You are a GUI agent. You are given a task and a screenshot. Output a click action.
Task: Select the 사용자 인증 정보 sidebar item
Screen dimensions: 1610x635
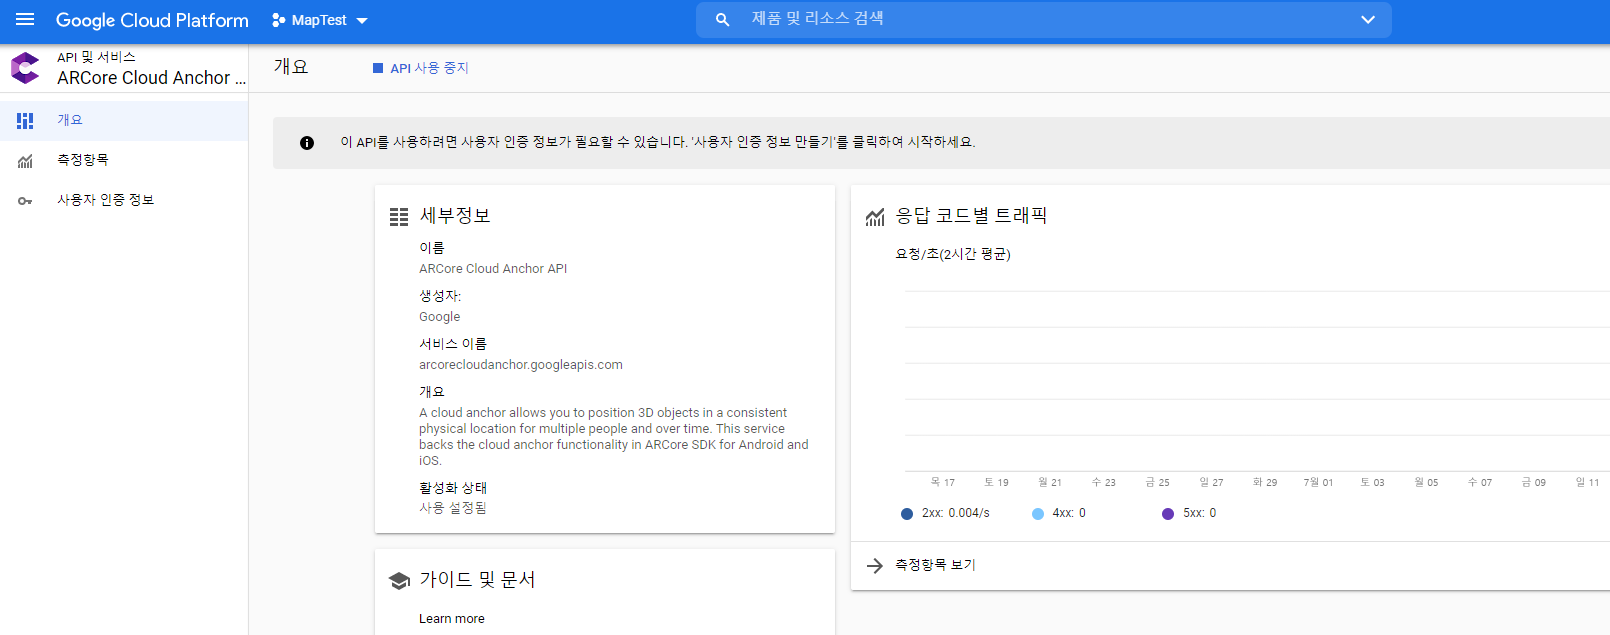124,200
